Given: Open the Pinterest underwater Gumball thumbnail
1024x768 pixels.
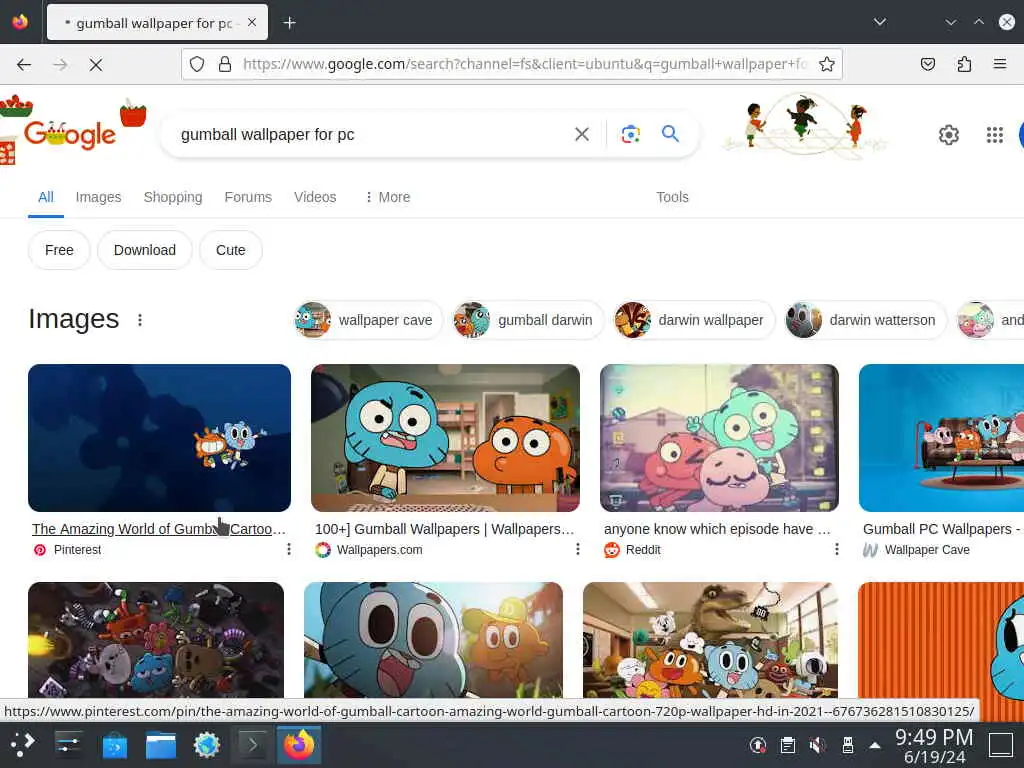Looking at the screenshot, I should pos(159,438).
